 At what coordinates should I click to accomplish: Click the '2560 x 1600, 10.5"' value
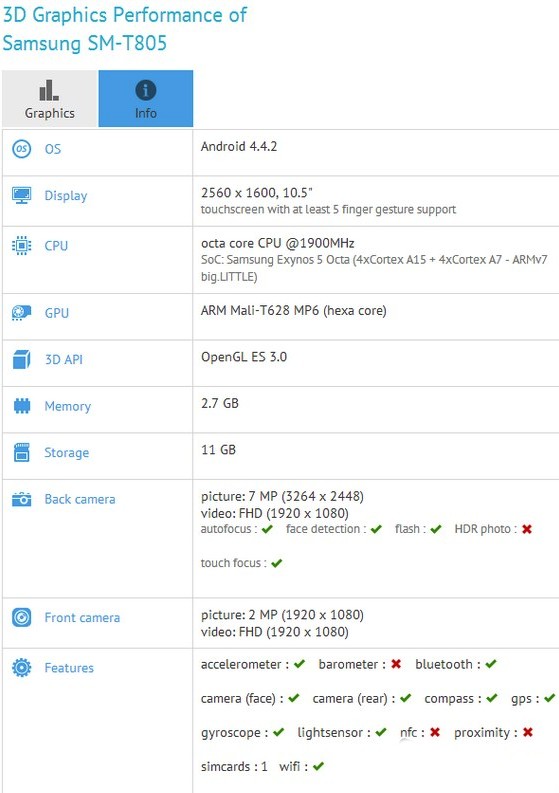(x=256, y=193)
